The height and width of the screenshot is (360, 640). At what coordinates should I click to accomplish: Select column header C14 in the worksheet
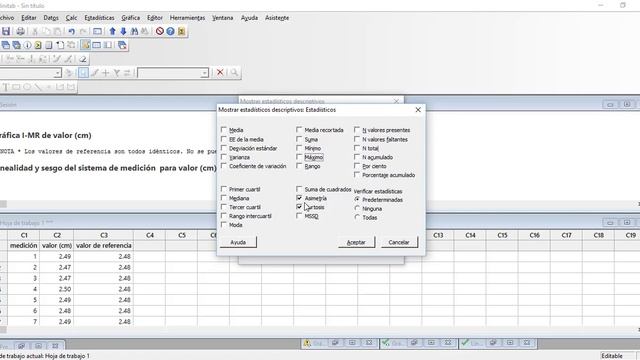470,235
